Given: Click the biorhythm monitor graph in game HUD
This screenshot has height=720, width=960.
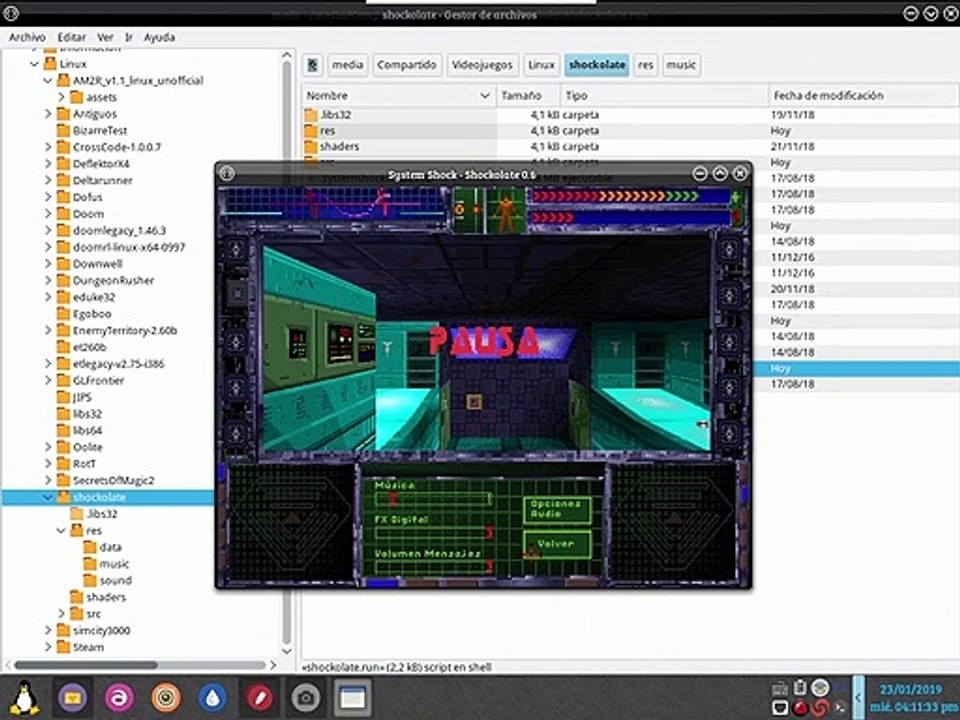Looking at the screenshot, I should (334, 204).
